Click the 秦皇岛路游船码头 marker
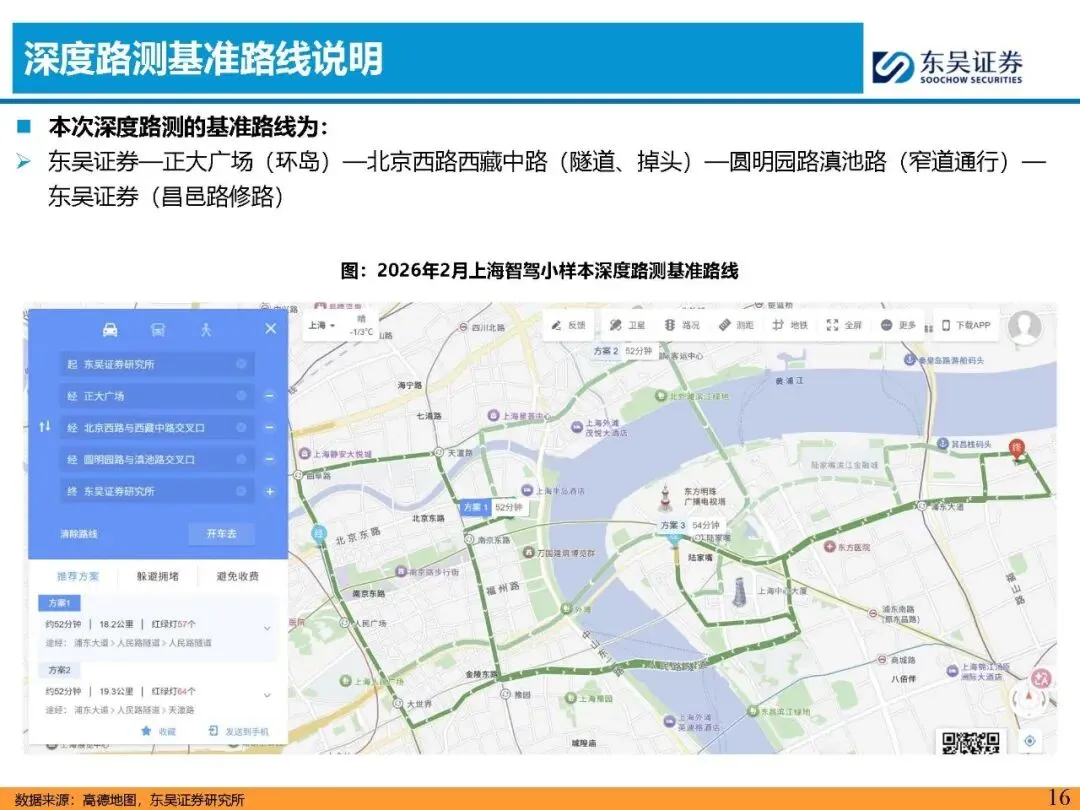 pyautogui.click(x=909, y=360)
